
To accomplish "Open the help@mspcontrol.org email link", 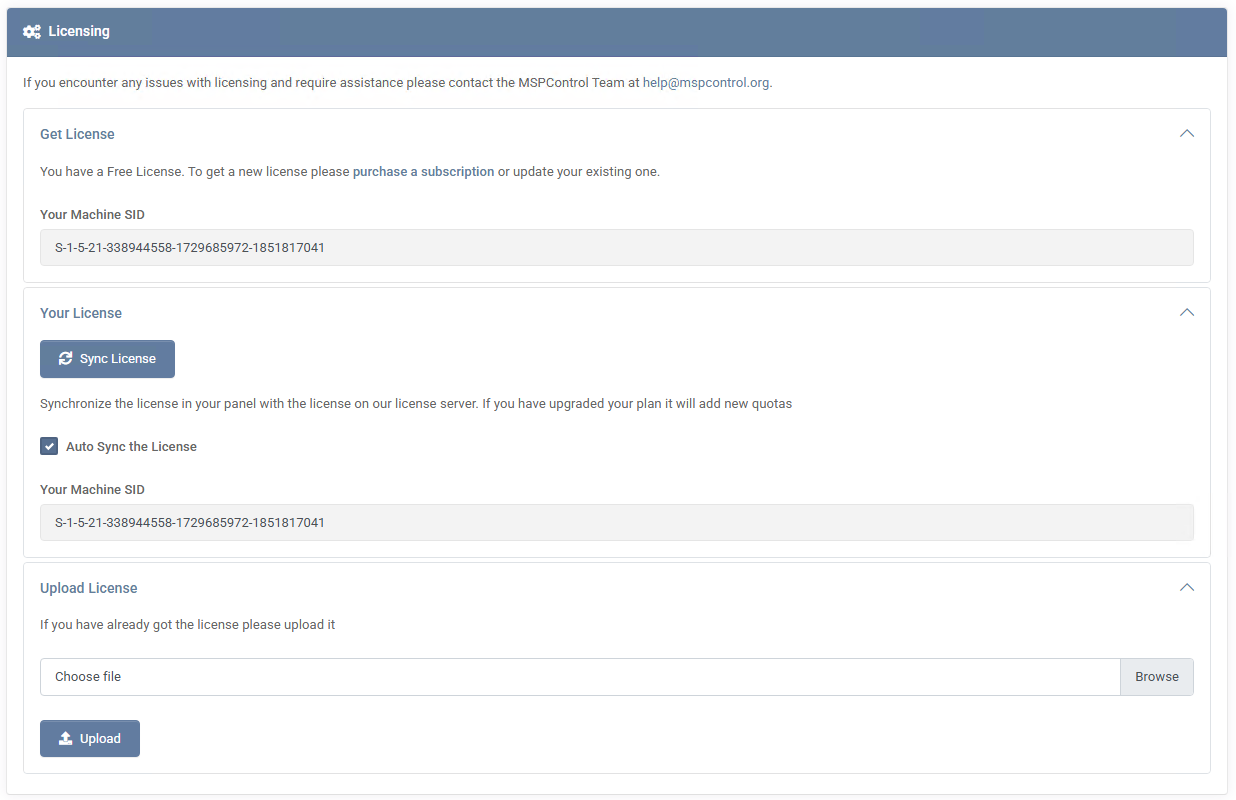I will point(706,83).
